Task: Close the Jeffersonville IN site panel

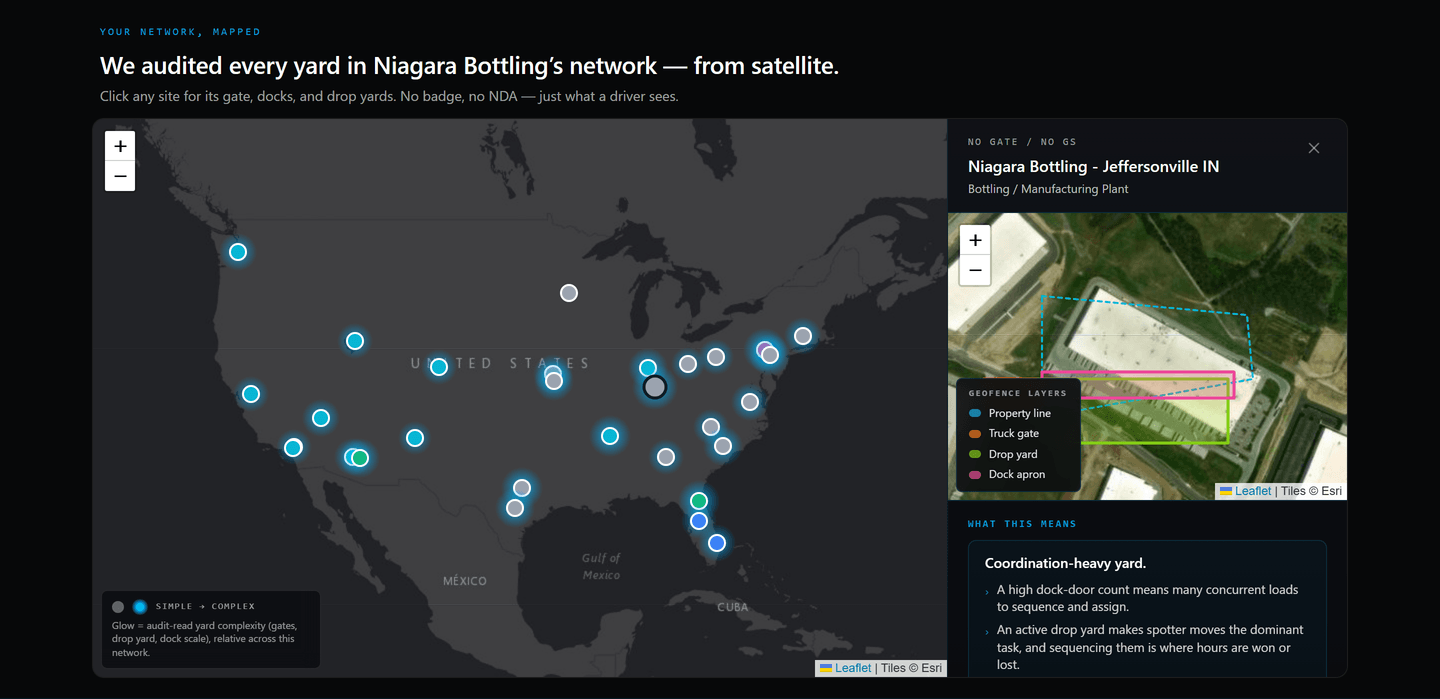Action: 1314,148
